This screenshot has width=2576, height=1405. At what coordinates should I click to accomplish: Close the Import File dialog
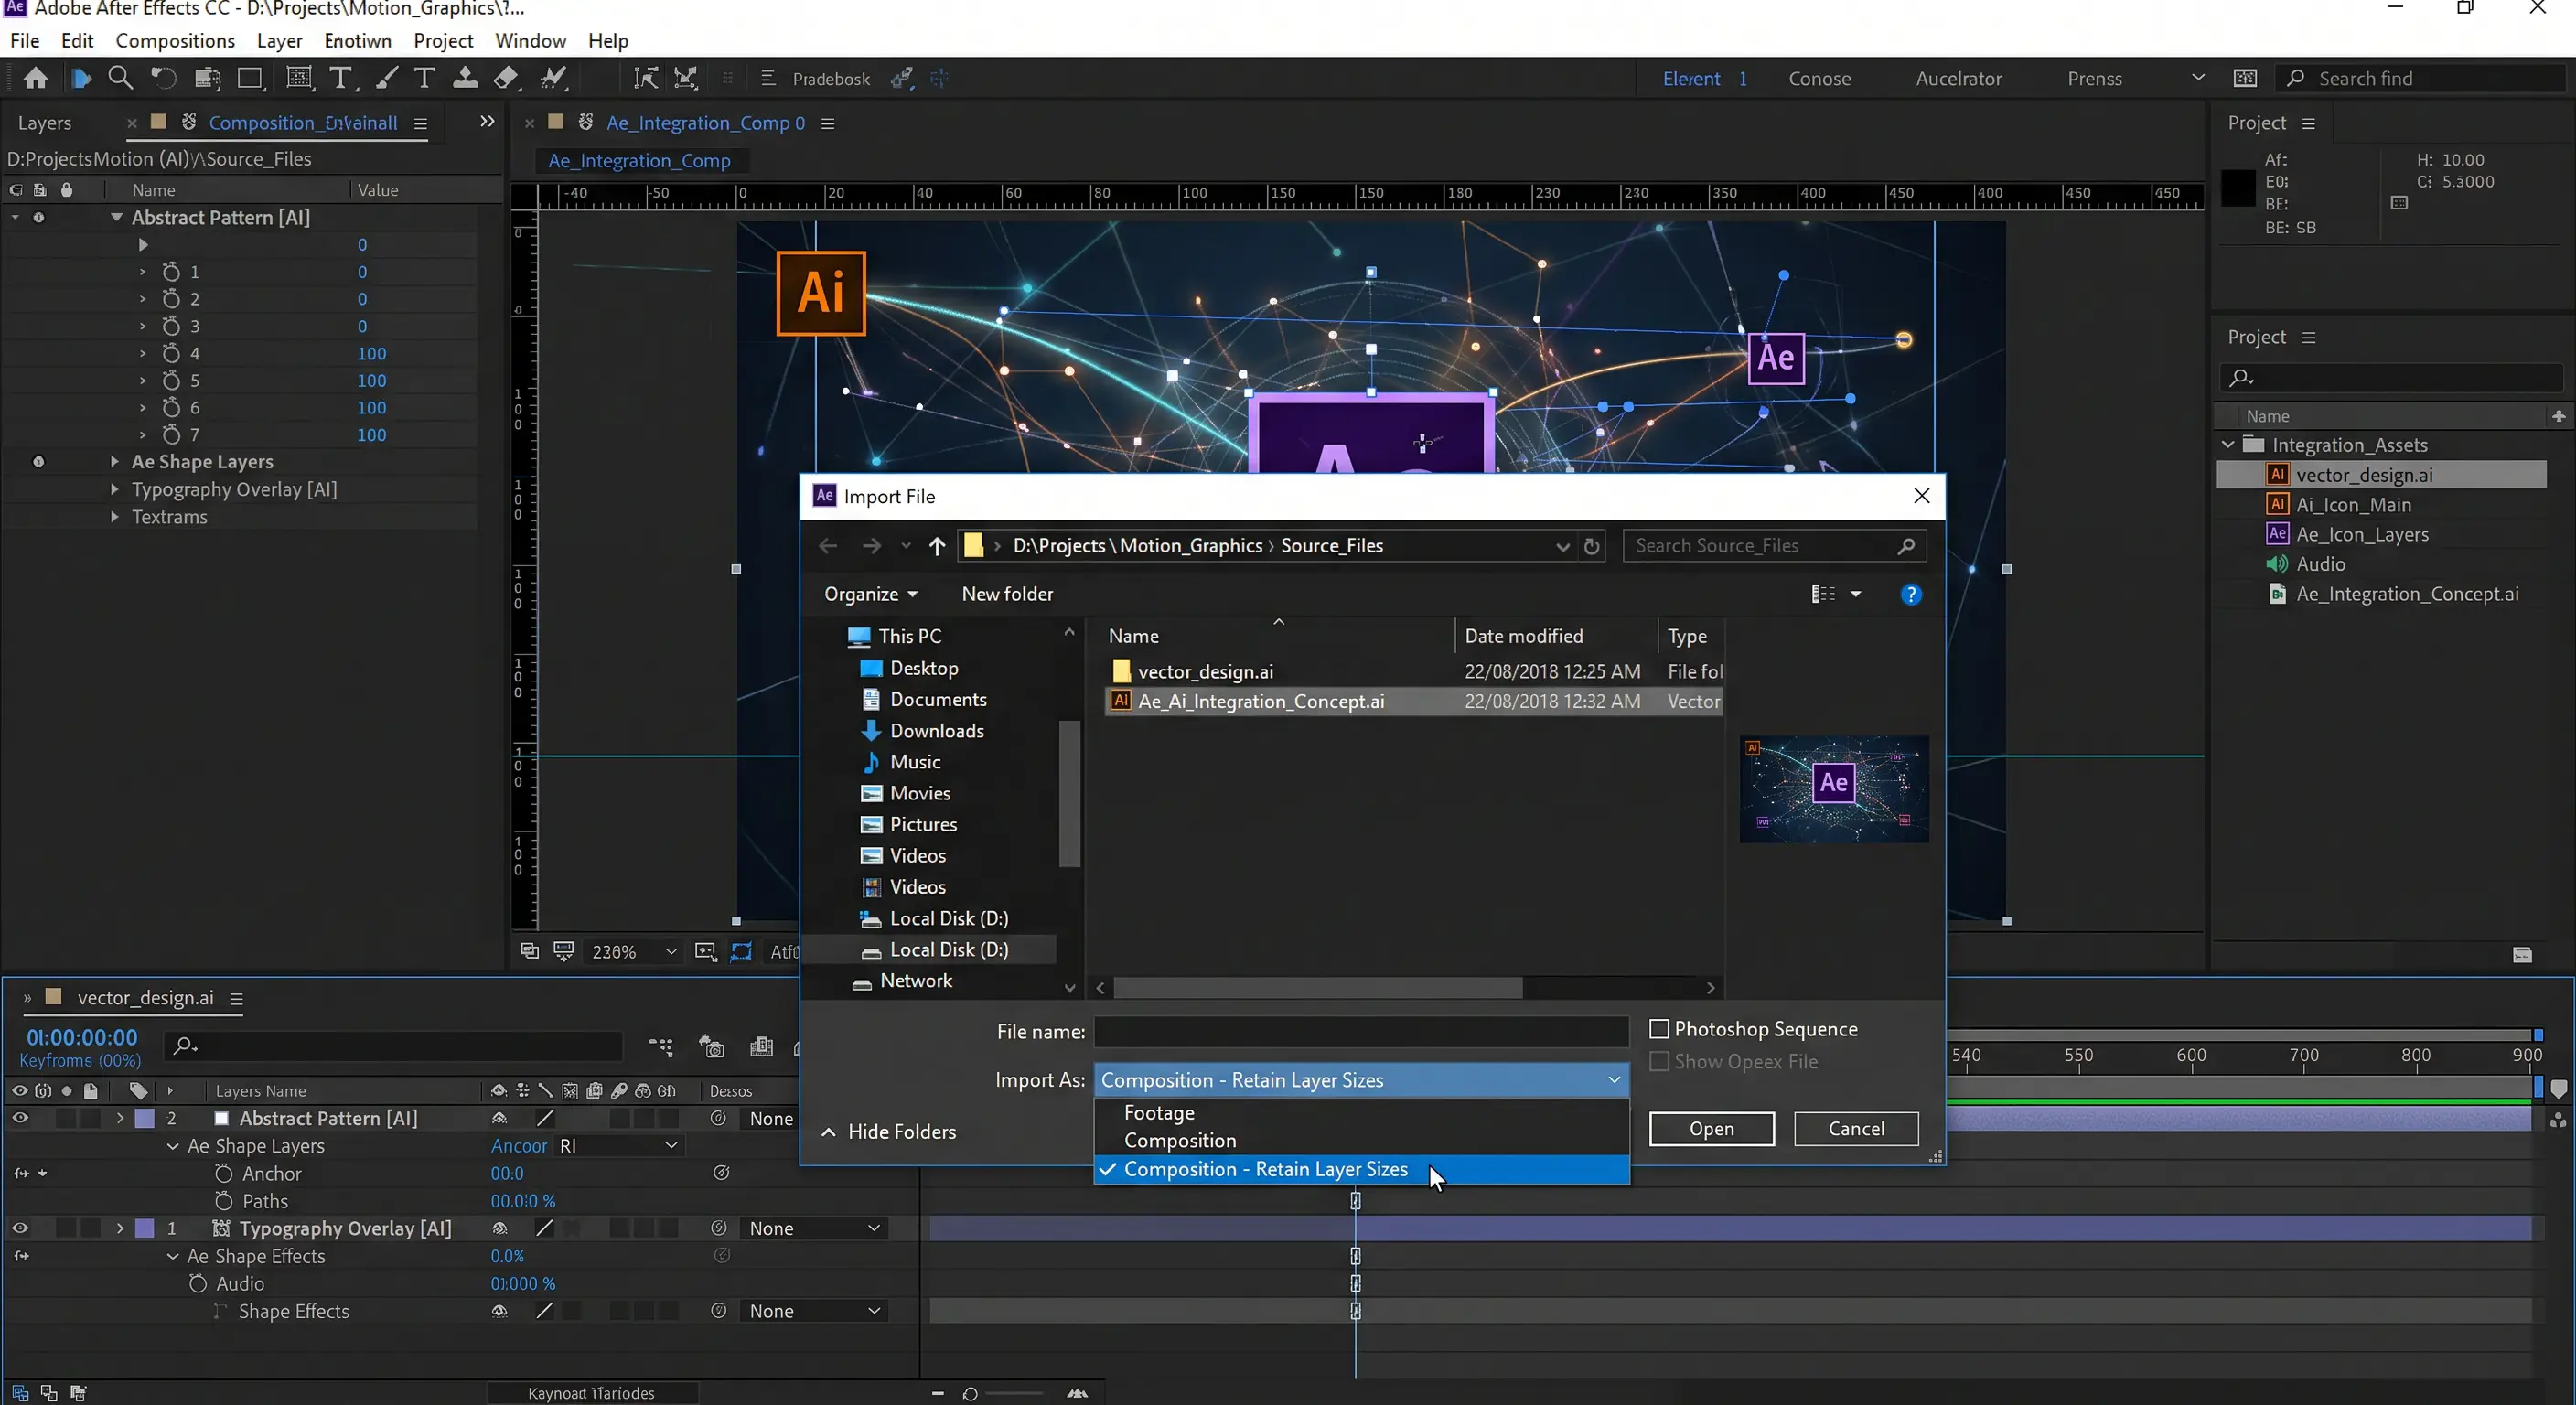click(1921, 497)
